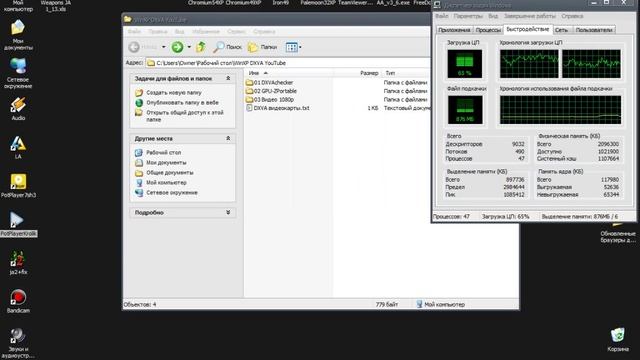
Task: Expand the Подробно panel
Action: point(228,213)
